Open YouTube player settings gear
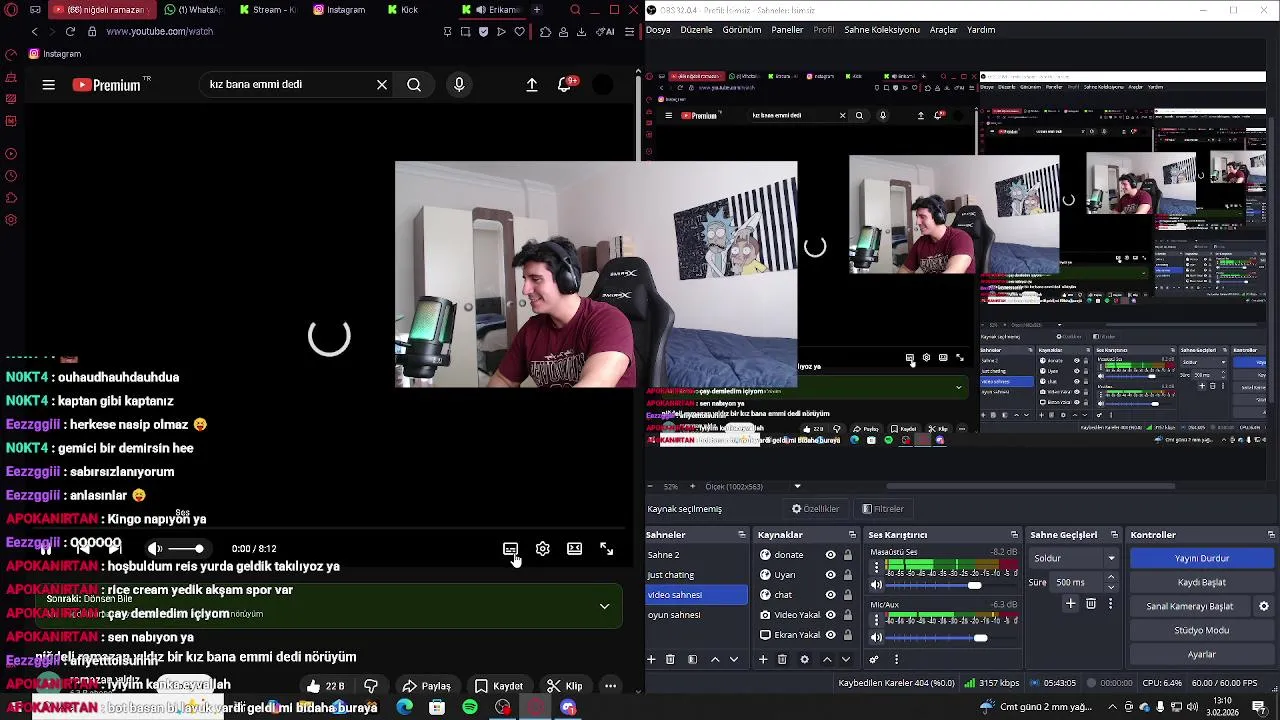Screen dimensions: 1280x720 click(543, 549)
